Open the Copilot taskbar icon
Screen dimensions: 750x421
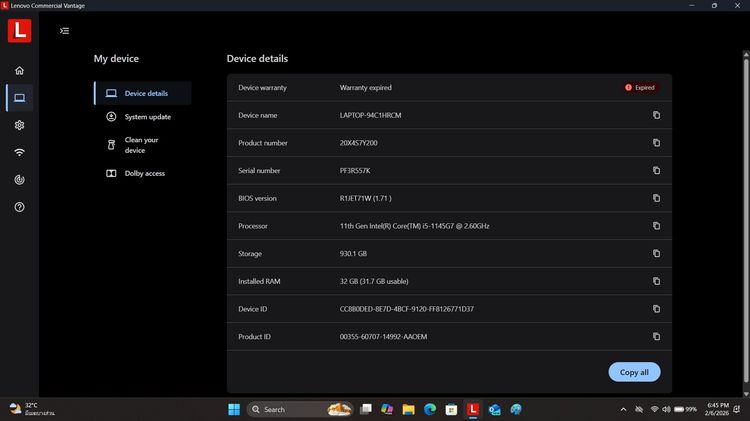pyautogui.click(x=387, y=410)
